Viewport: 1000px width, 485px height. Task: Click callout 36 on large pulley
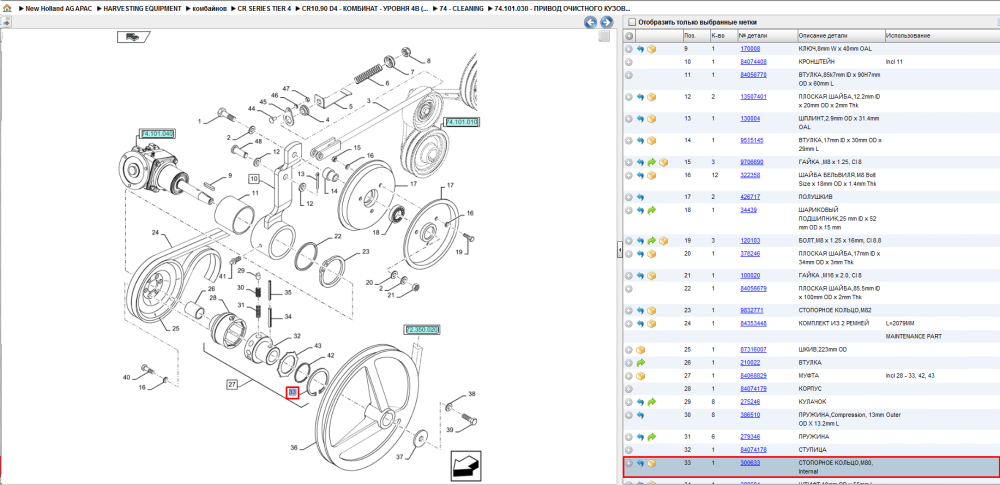(x=294, y=448)
